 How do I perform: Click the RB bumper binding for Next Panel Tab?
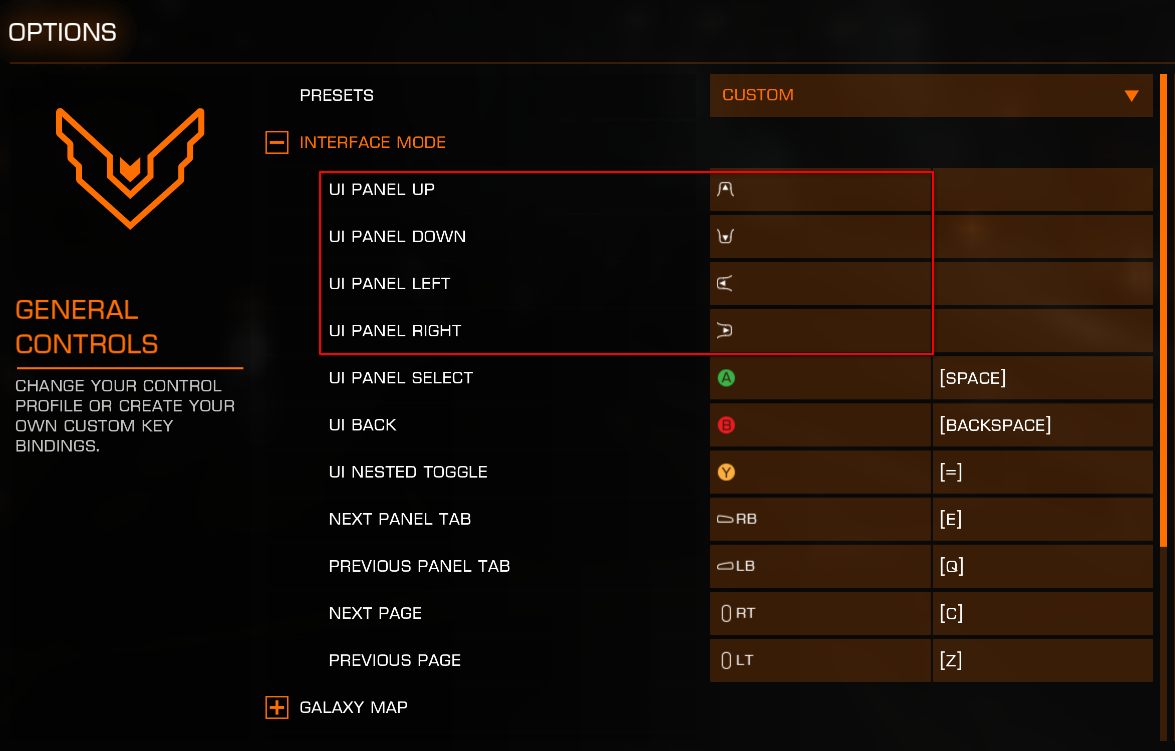(x=820, y=519)
